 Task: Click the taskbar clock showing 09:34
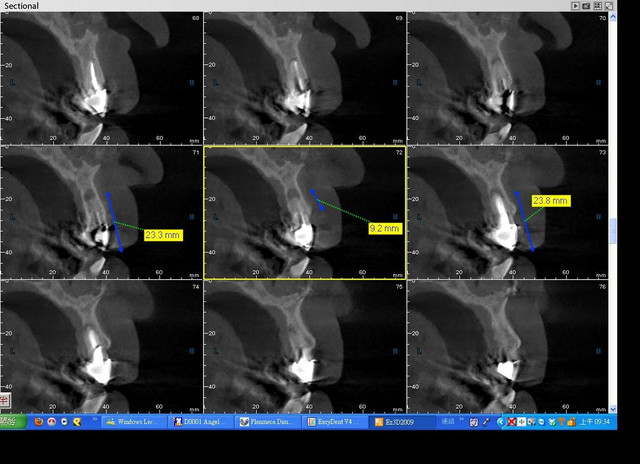[595, 422]
